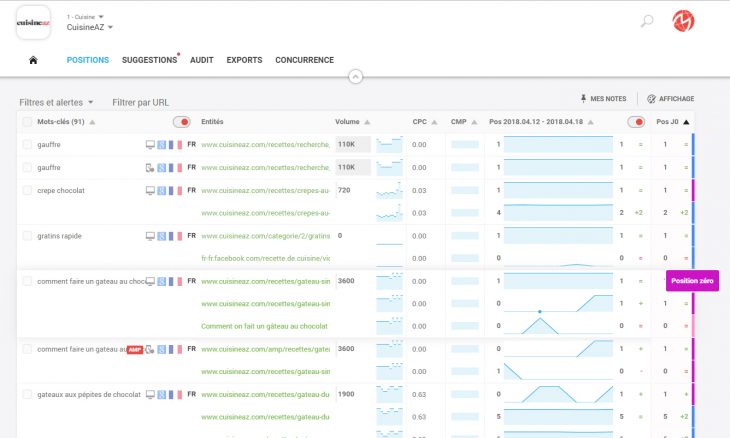Click the home icon in navigation

point(33,60)
